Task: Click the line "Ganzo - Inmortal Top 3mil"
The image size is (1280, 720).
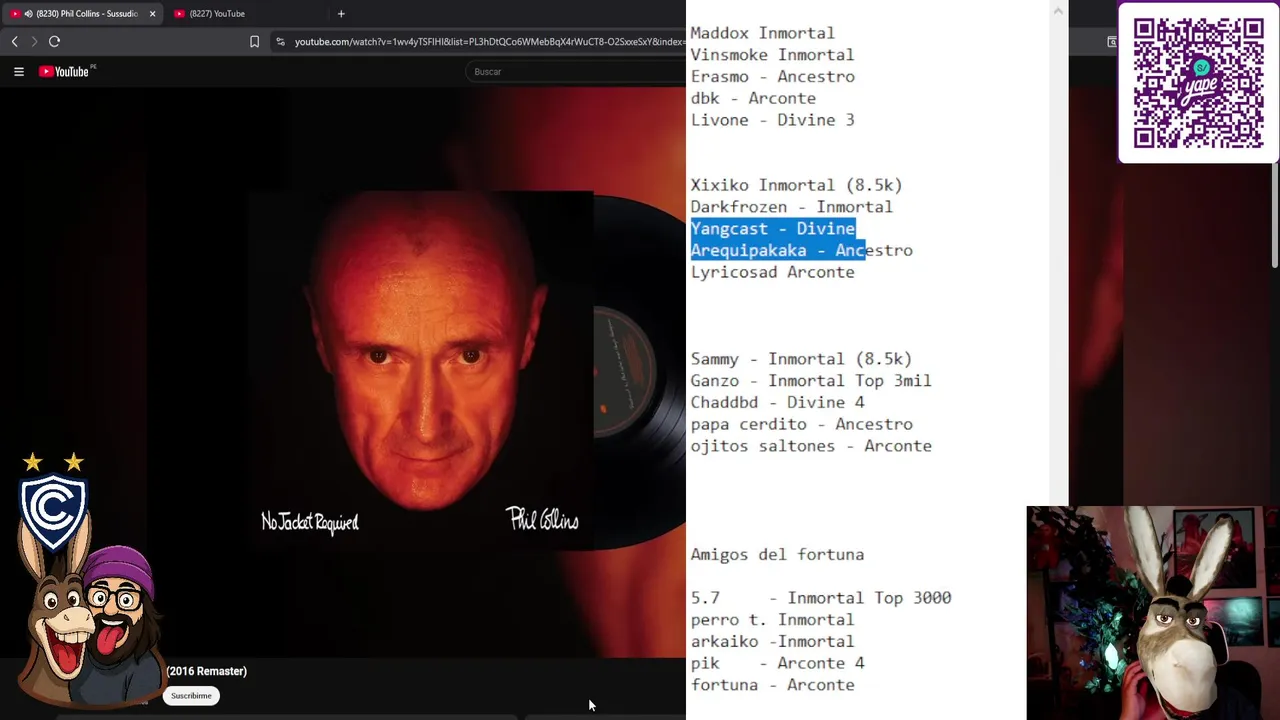Action: point(811,381)
